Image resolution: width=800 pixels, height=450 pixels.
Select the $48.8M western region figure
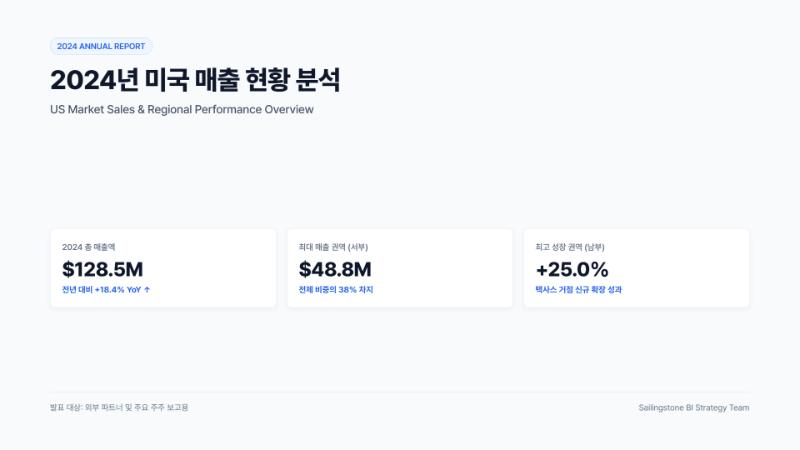coord(335,269)
